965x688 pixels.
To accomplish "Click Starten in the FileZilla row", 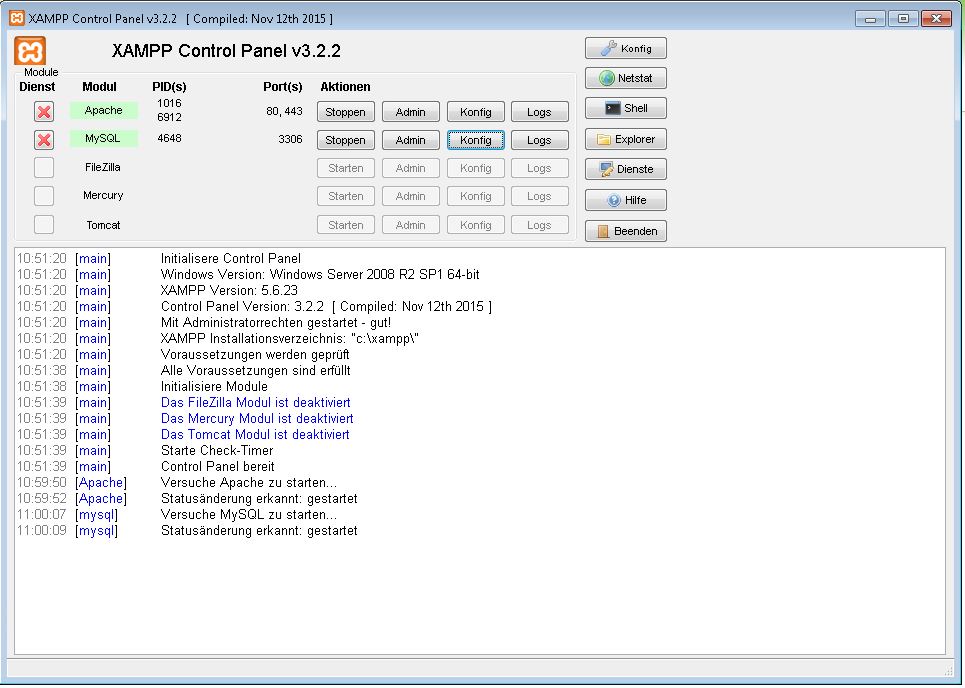I will (346, 168).
